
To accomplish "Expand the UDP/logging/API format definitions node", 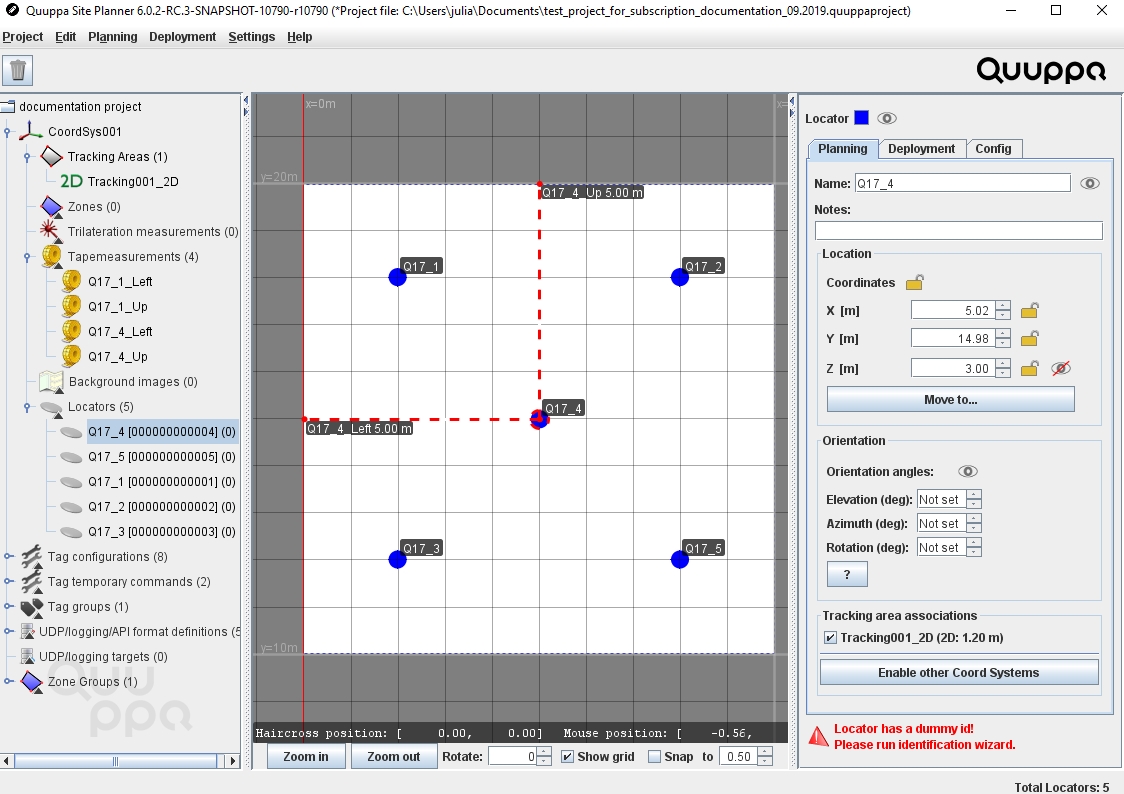I will (8, 631).
